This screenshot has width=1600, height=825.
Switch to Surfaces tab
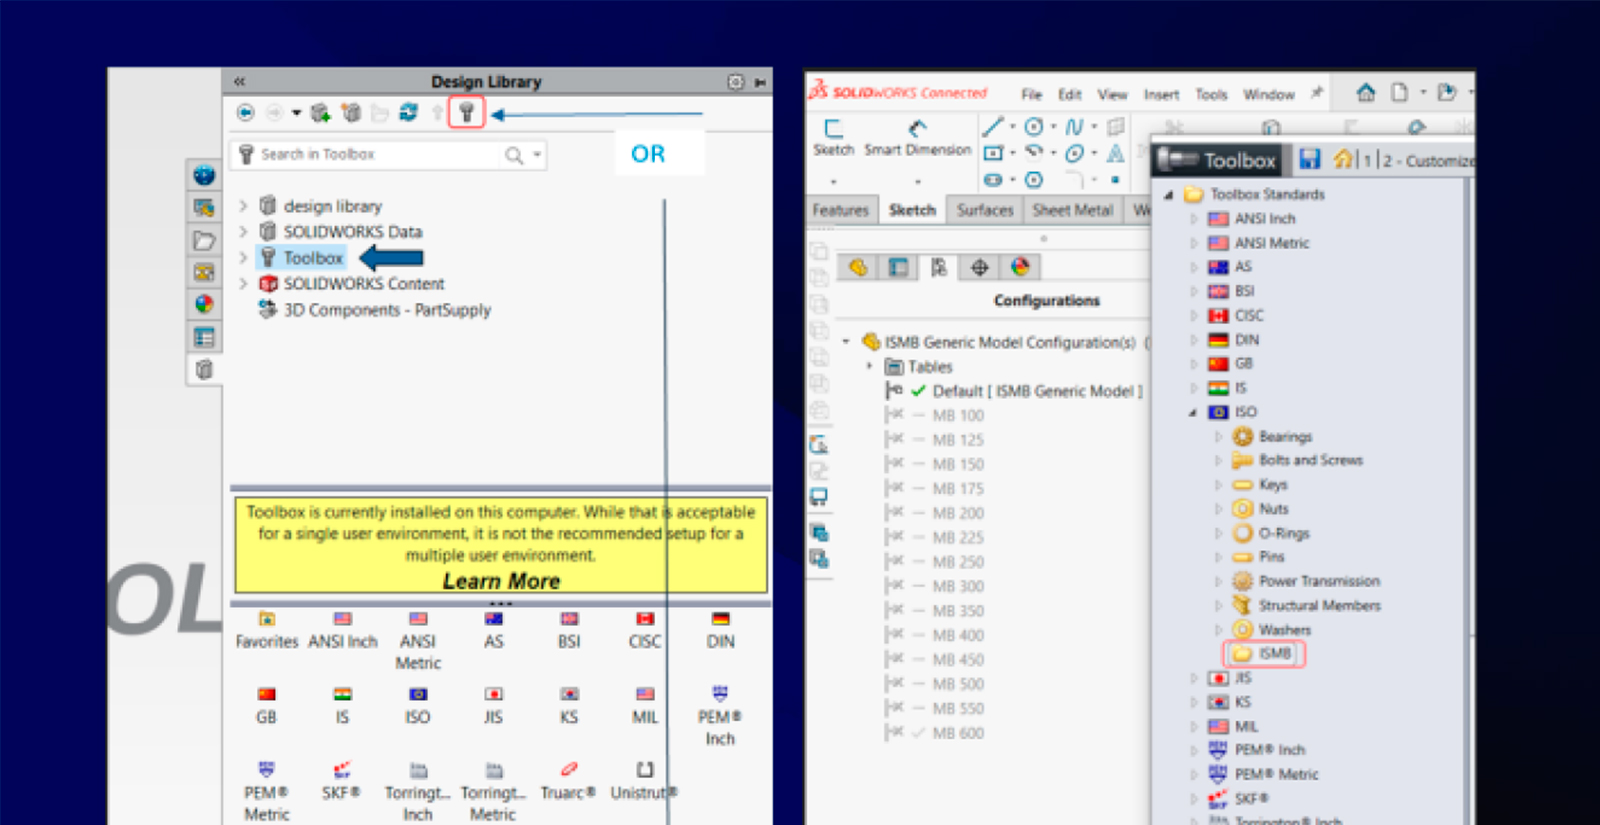[x=985, y=210]
